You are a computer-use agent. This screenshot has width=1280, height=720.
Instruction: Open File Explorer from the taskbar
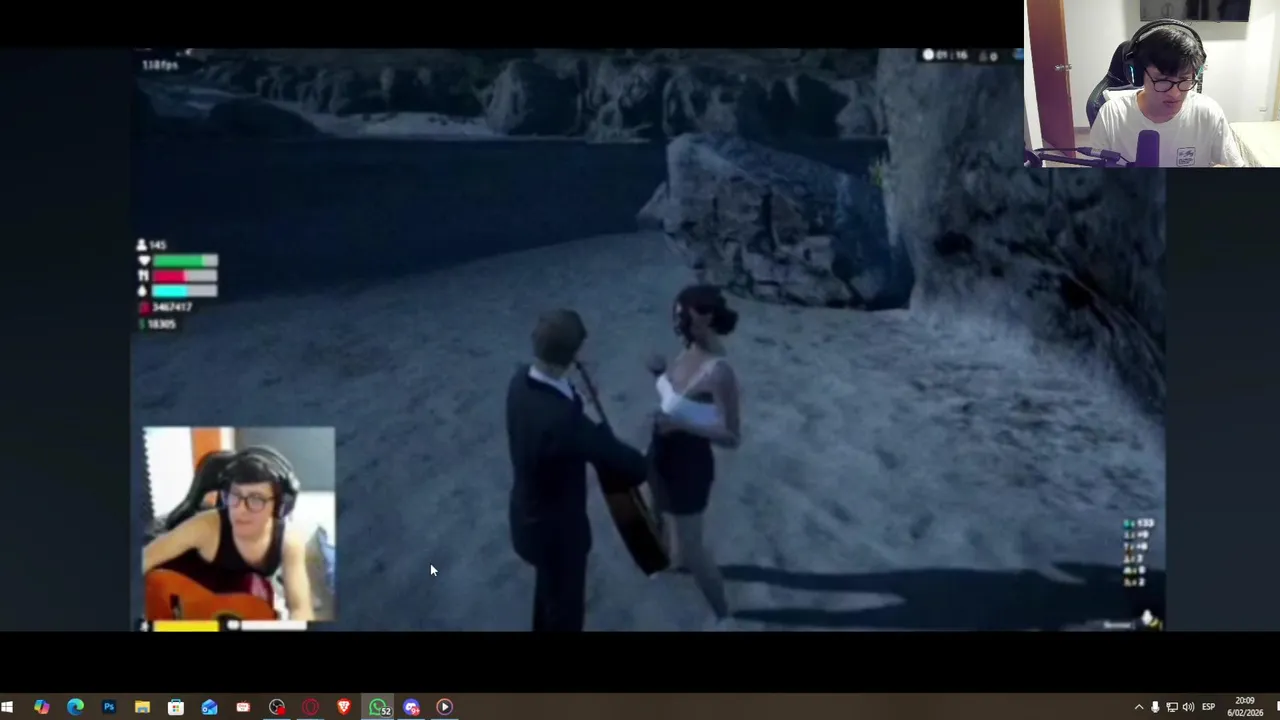tap(142, 707)
